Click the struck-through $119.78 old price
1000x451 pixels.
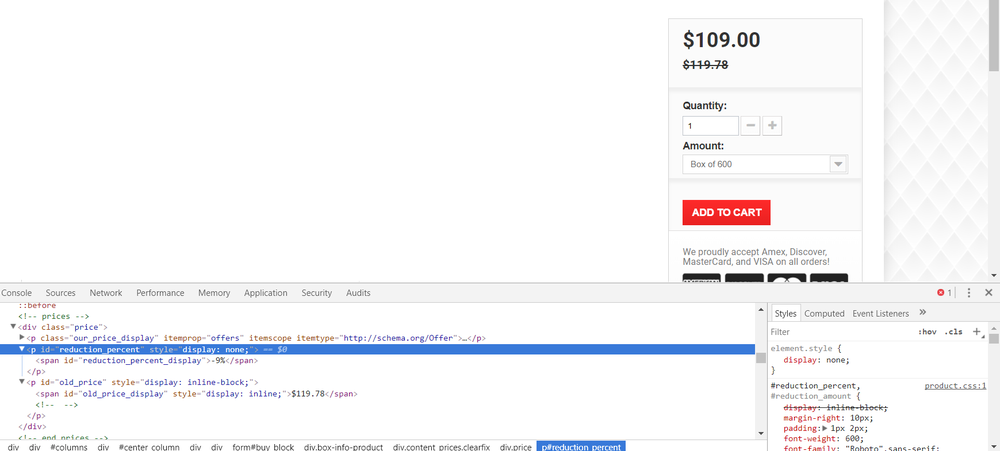click(x=705, y=64)
